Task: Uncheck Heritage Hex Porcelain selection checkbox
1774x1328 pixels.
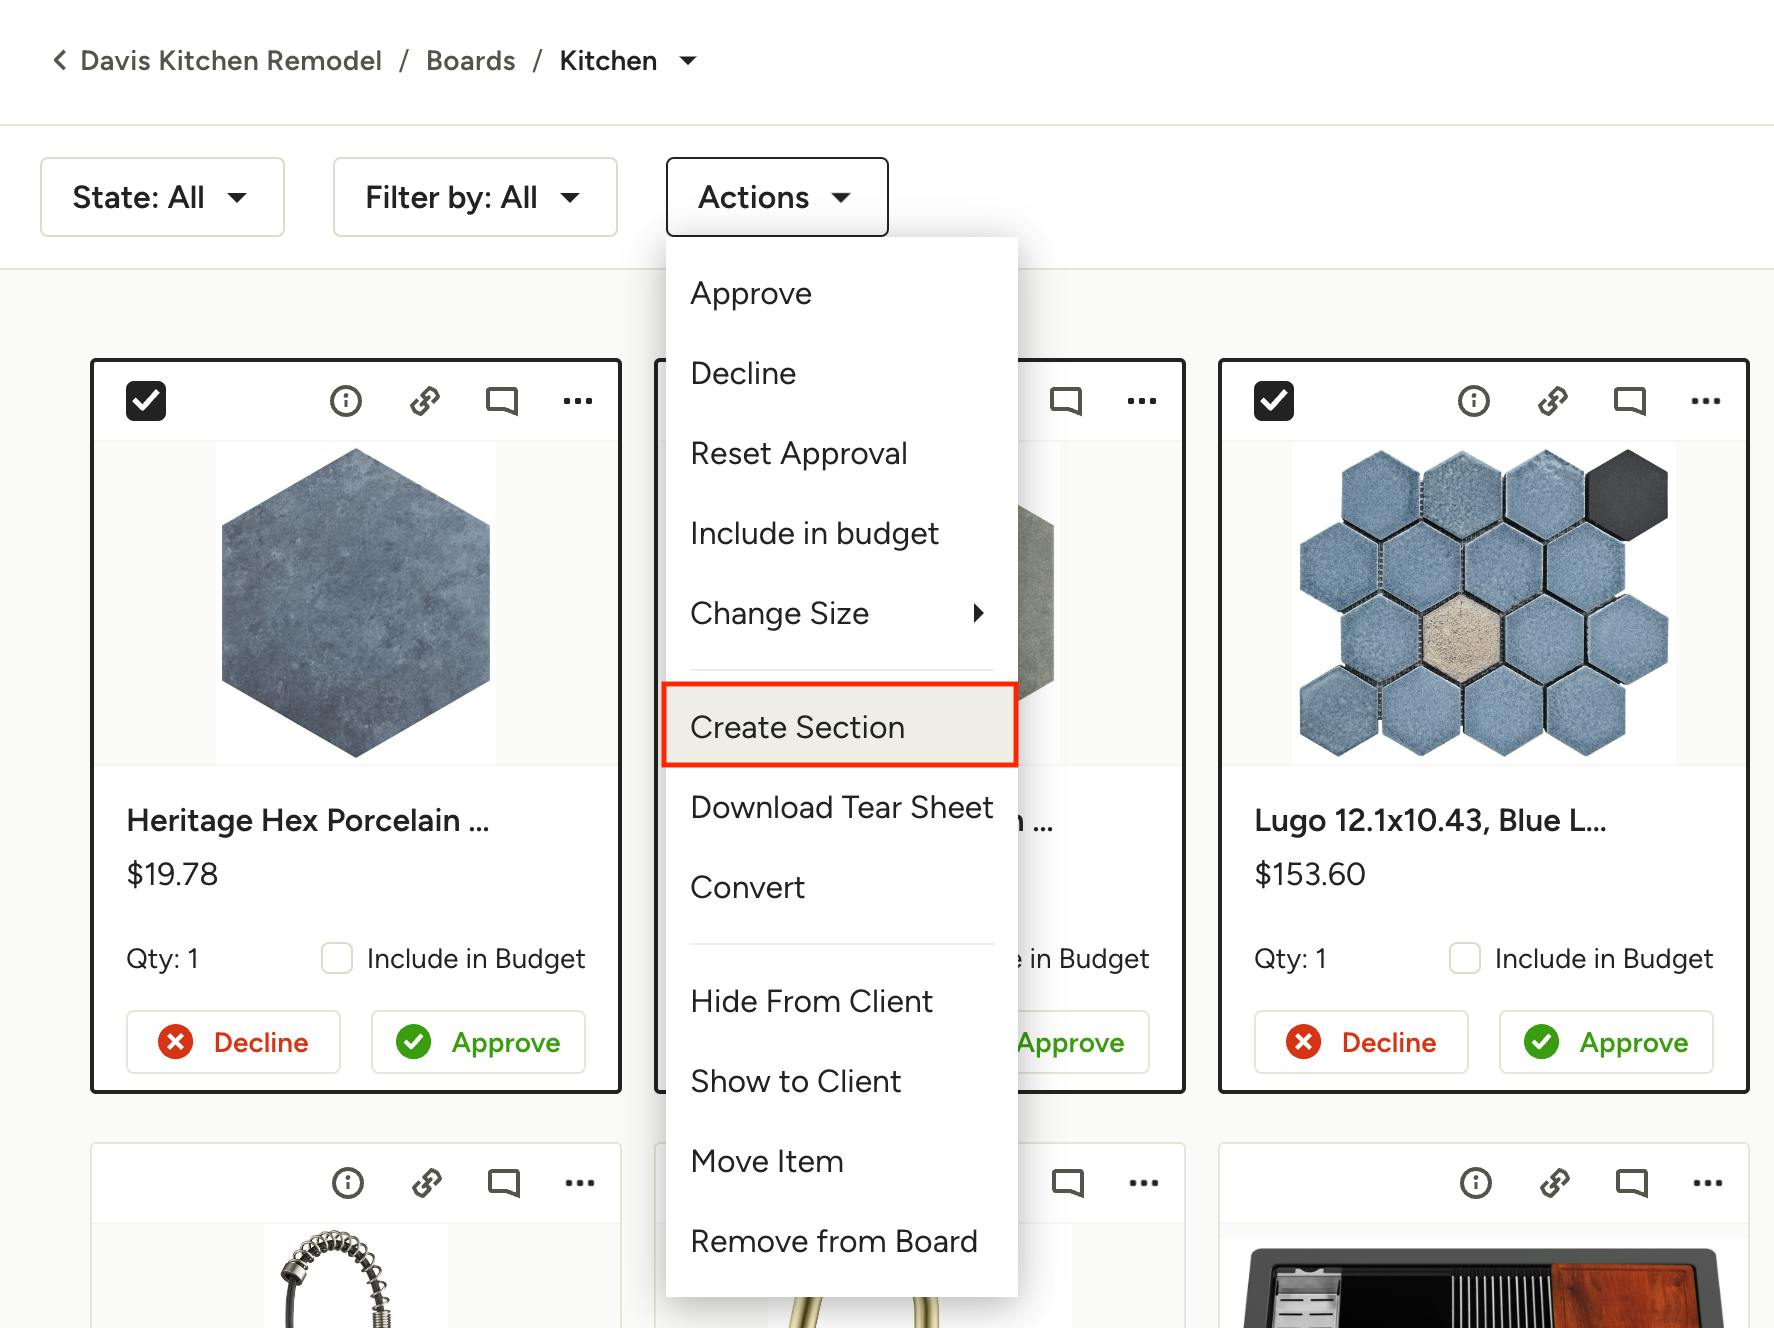Action: pyautogui.click(x=146, y=401)
